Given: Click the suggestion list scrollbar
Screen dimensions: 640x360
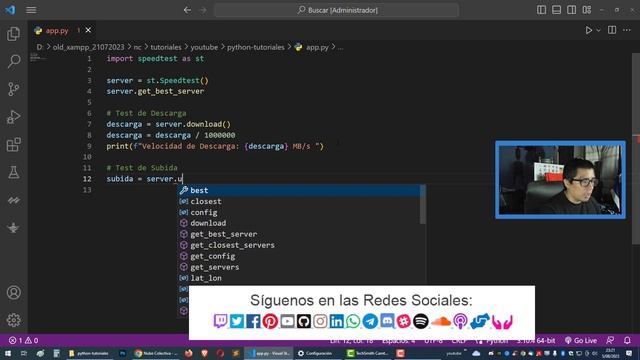Looking at the screenshot, I should click(x=422, y=204).
